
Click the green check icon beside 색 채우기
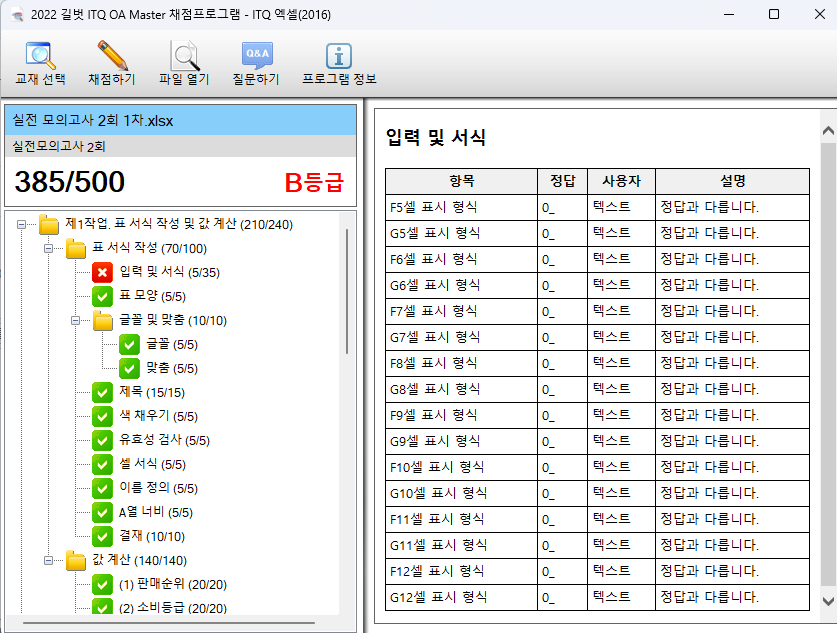102,417
